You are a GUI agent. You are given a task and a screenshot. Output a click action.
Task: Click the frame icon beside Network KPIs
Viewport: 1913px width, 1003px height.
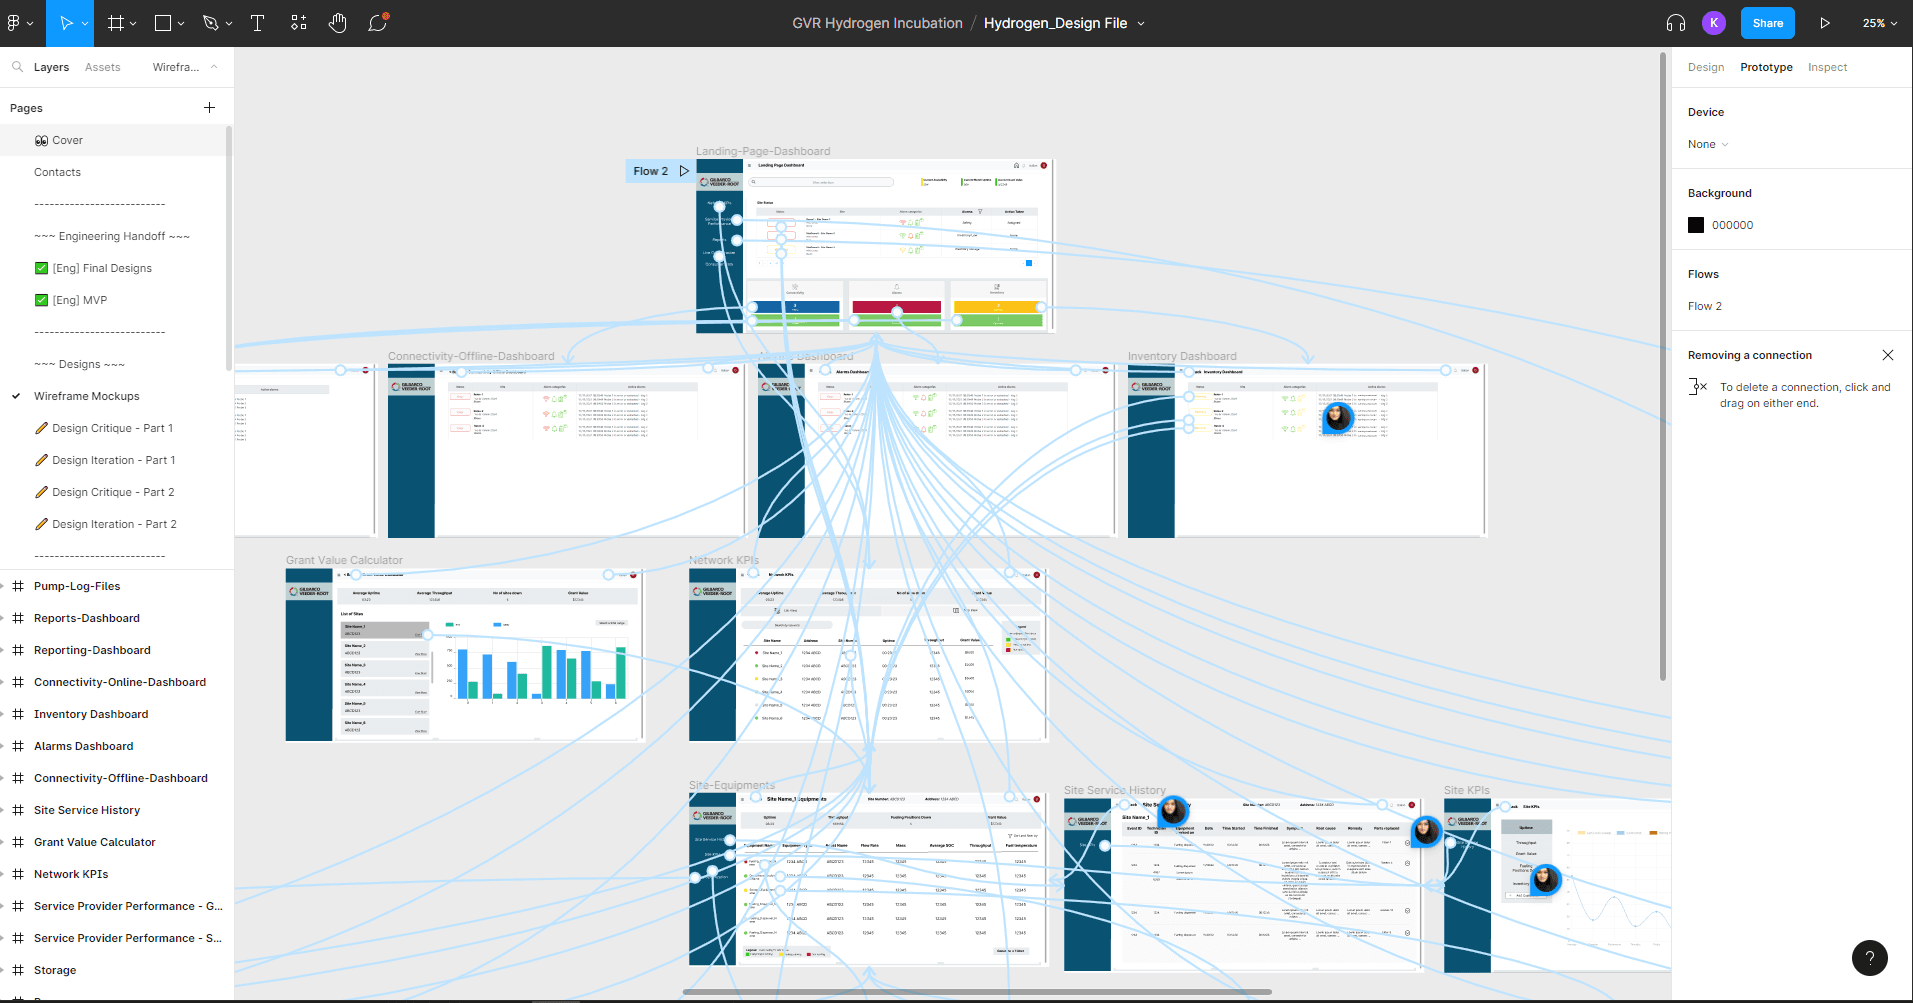click(x=18, y=874)
